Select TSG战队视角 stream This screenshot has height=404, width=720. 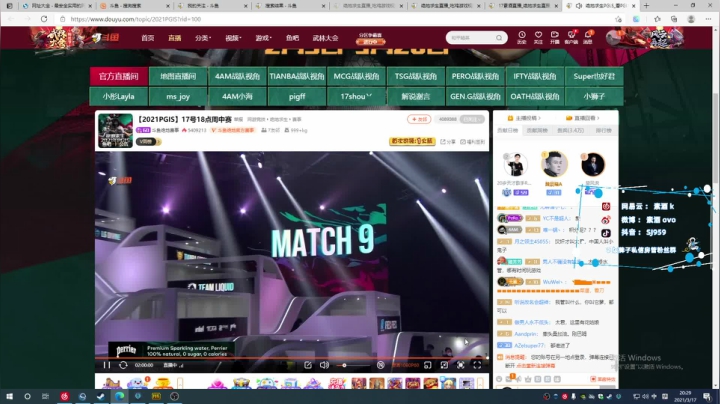pyautogui.click(x=416, y=76)
